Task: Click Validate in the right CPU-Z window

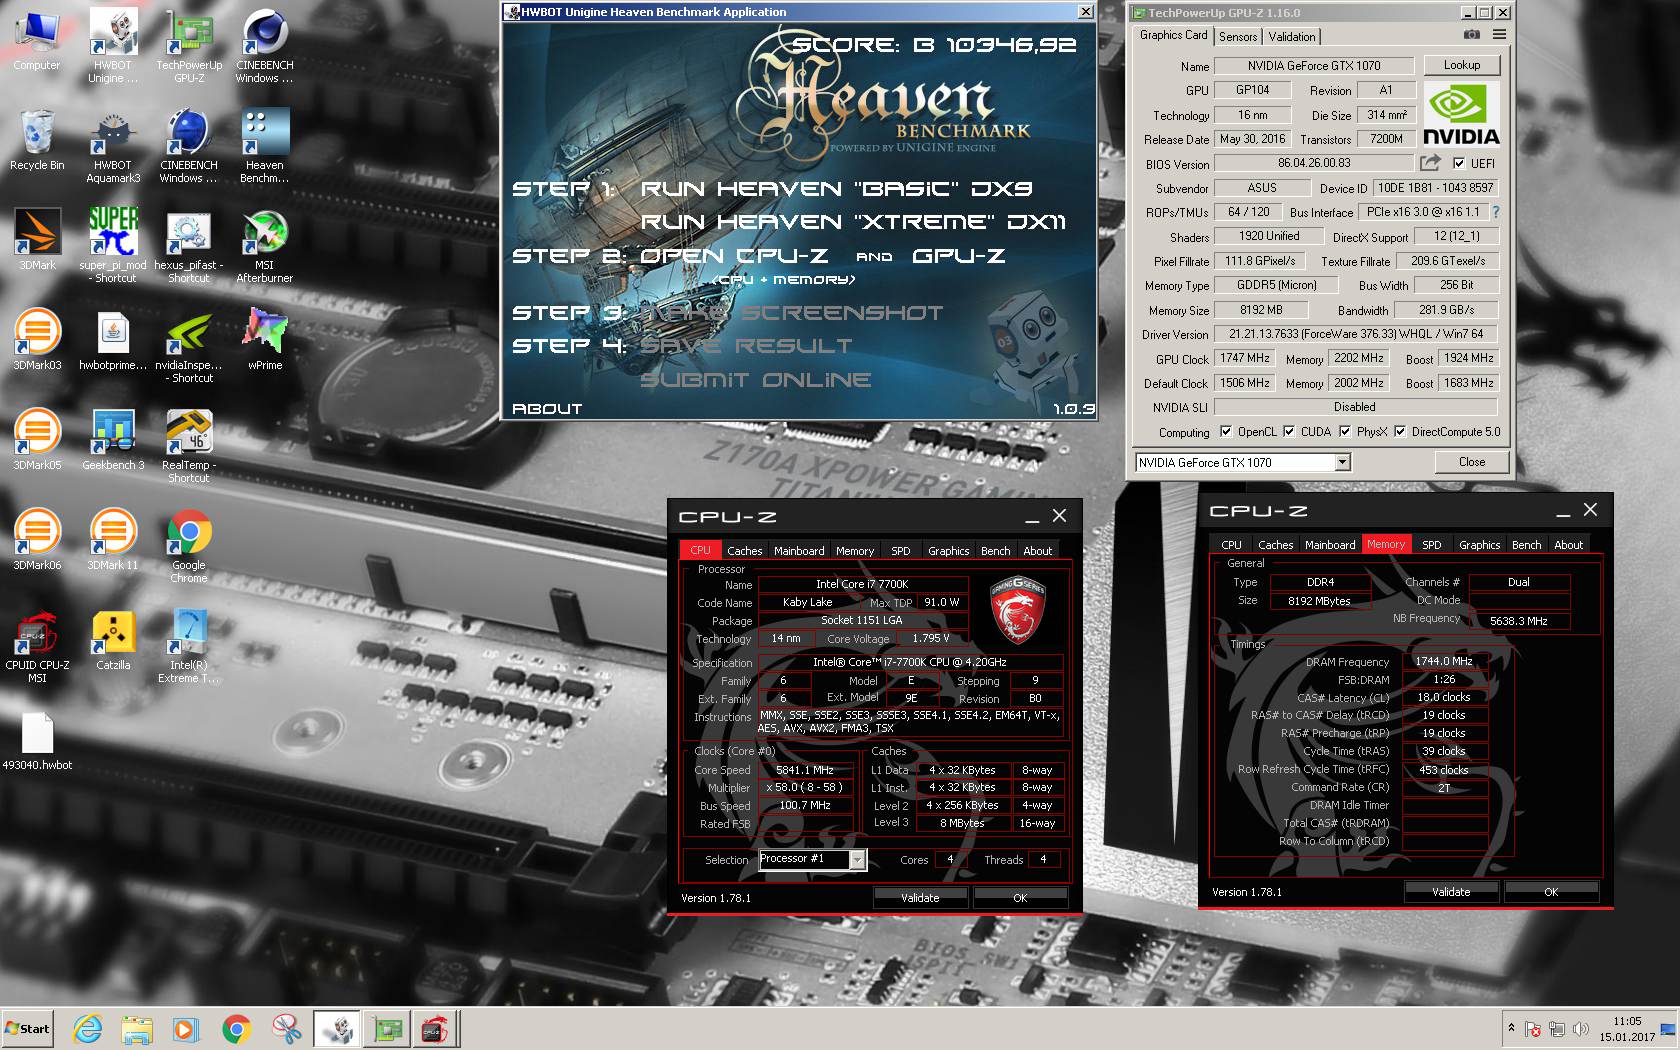Action: 1451,892
